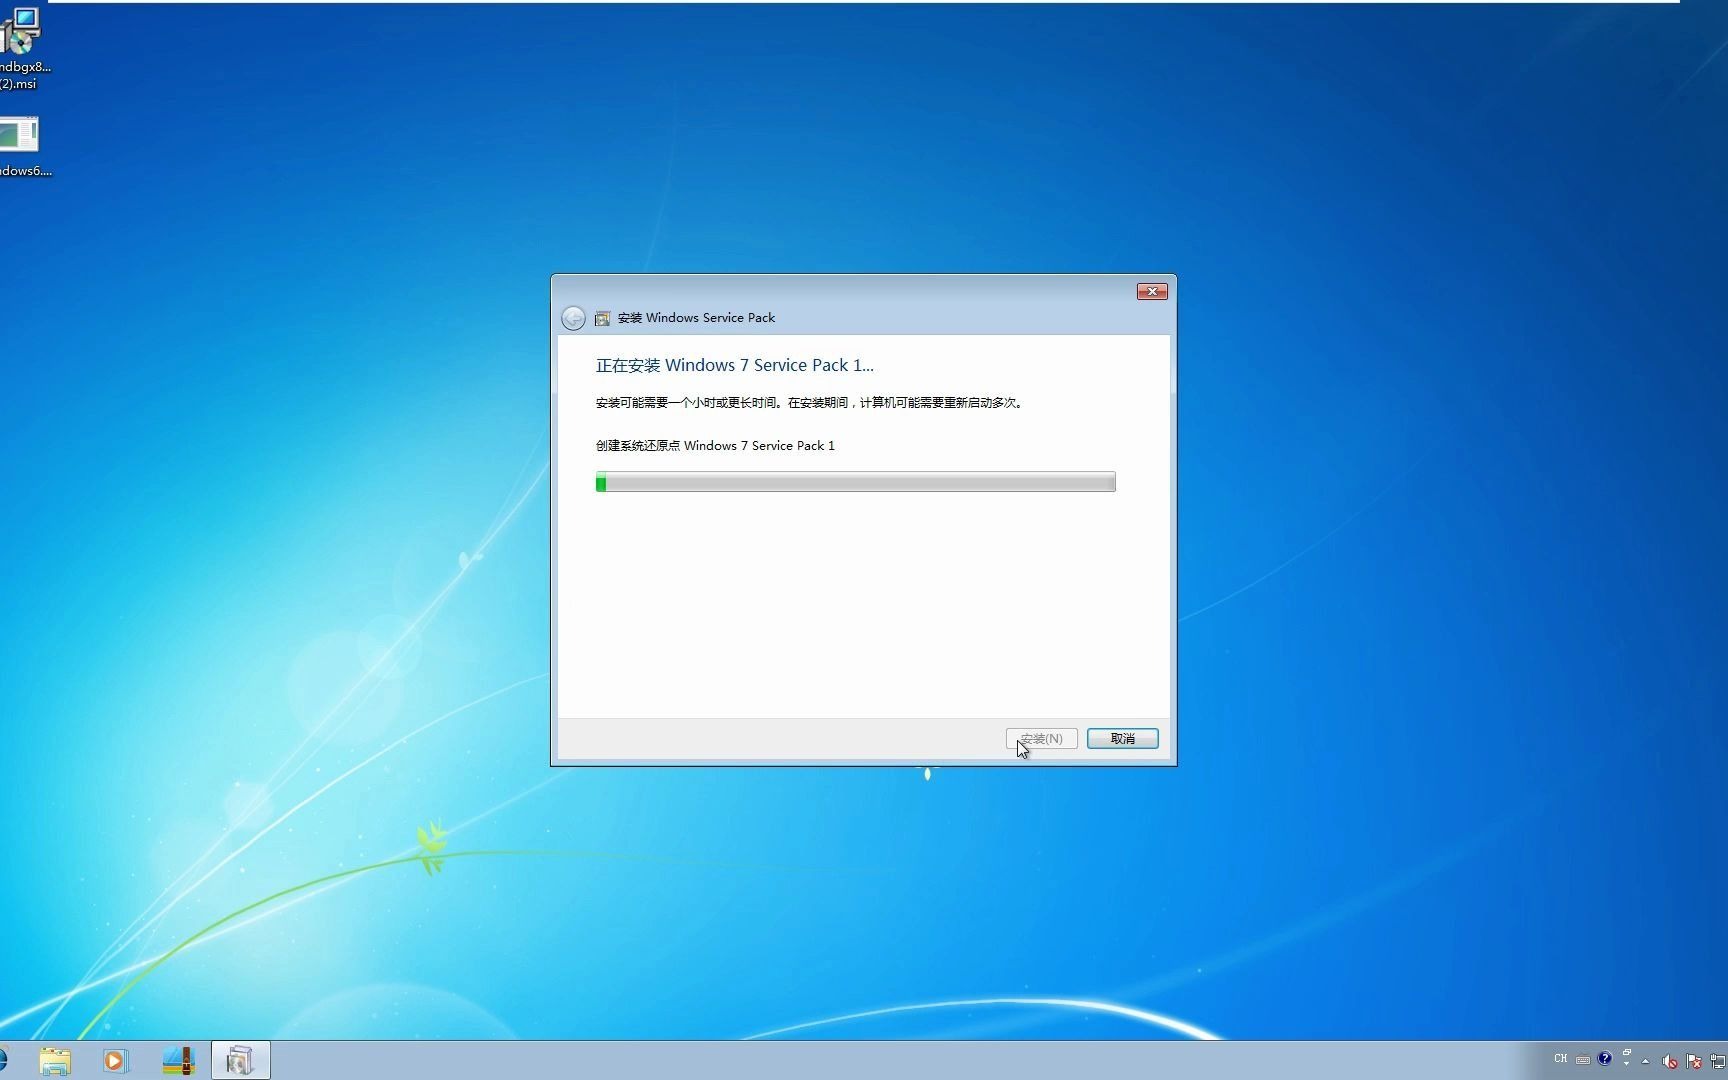Click the CH input language indicator
The image size is (1728, 1080).
tap(1560, 1058)
